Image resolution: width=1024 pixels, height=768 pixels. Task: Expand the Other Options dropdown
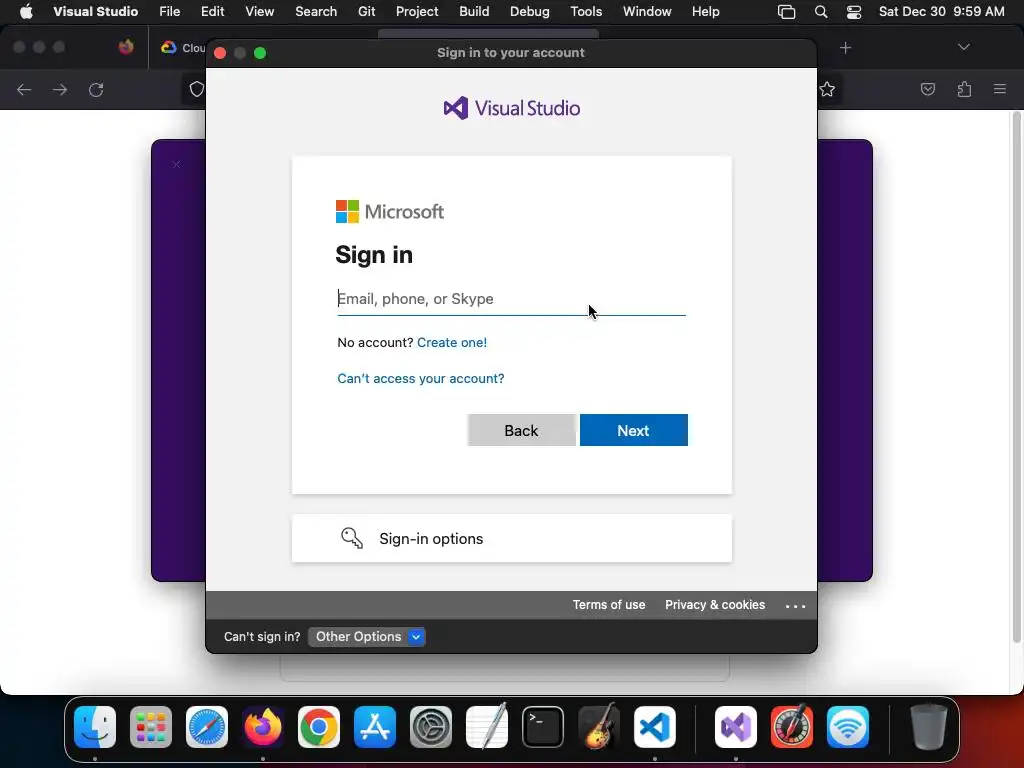[366, 637]
